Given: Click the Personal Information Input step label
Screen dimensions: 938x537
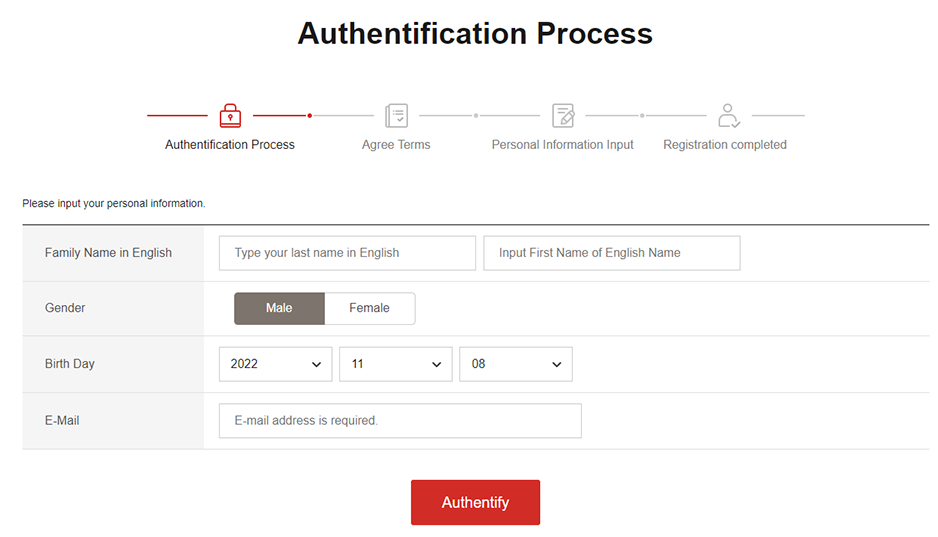Looking at the screenshot, I should (562, 145).
